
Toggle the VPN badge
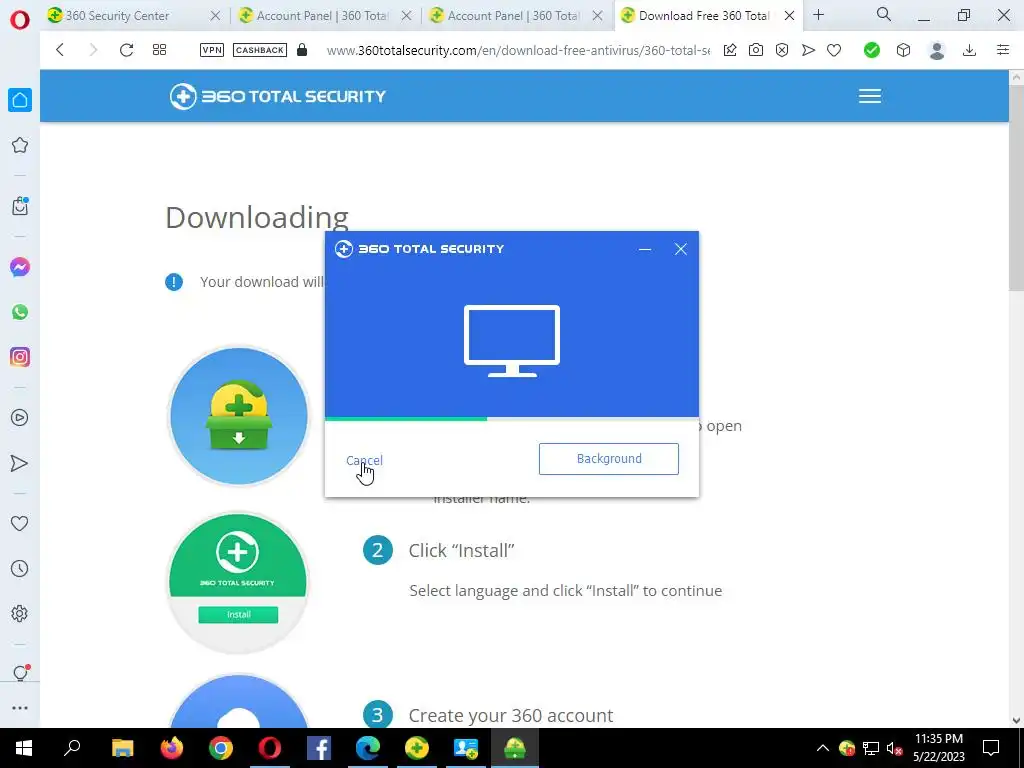pyautogui.click(x=212, y=50)
